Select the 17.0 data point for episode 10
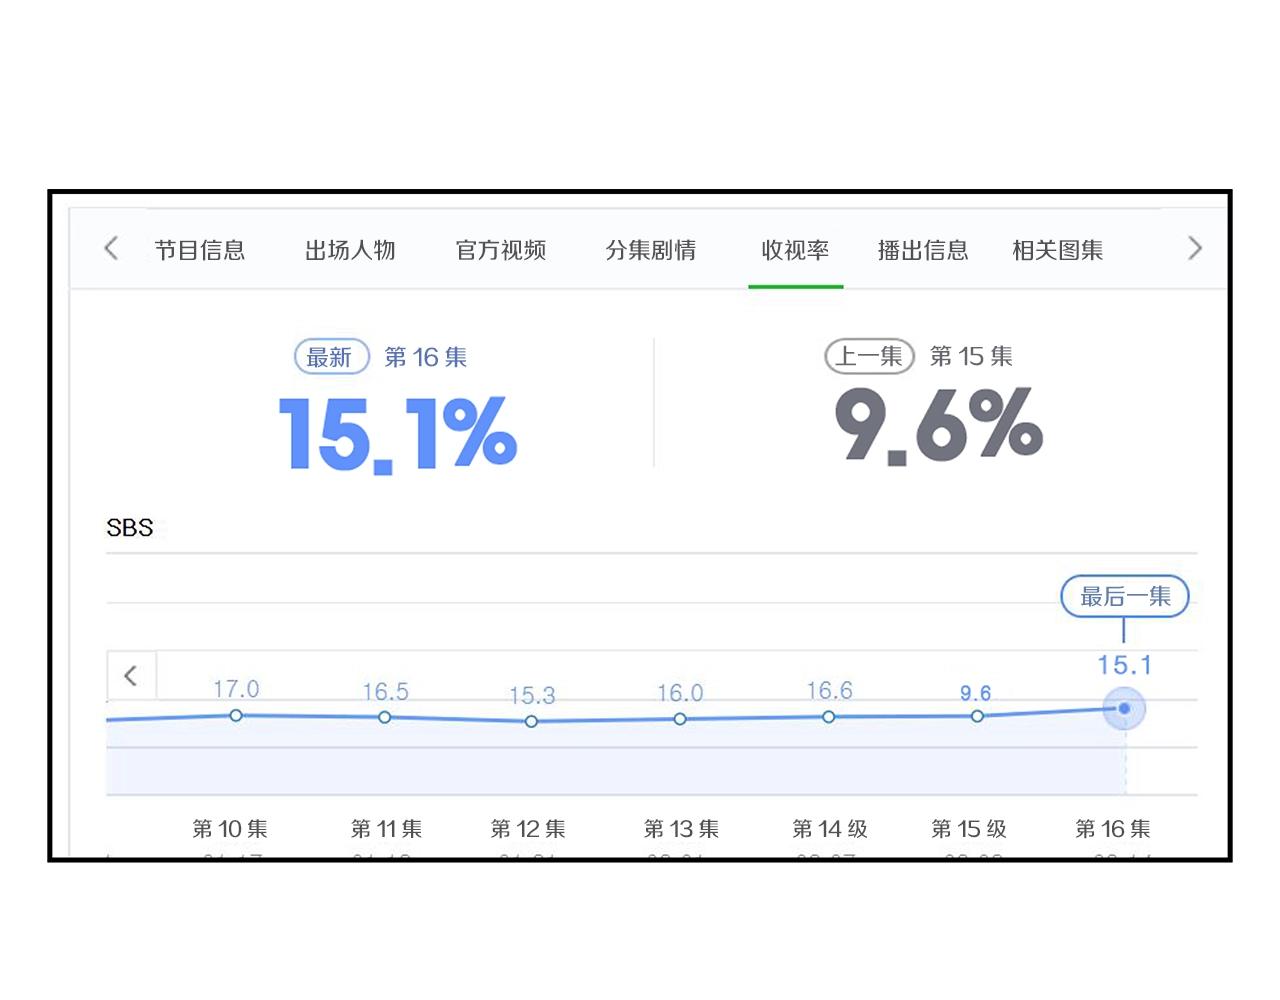Viewport: 1280px width, 1000px height. click(236, 715)
